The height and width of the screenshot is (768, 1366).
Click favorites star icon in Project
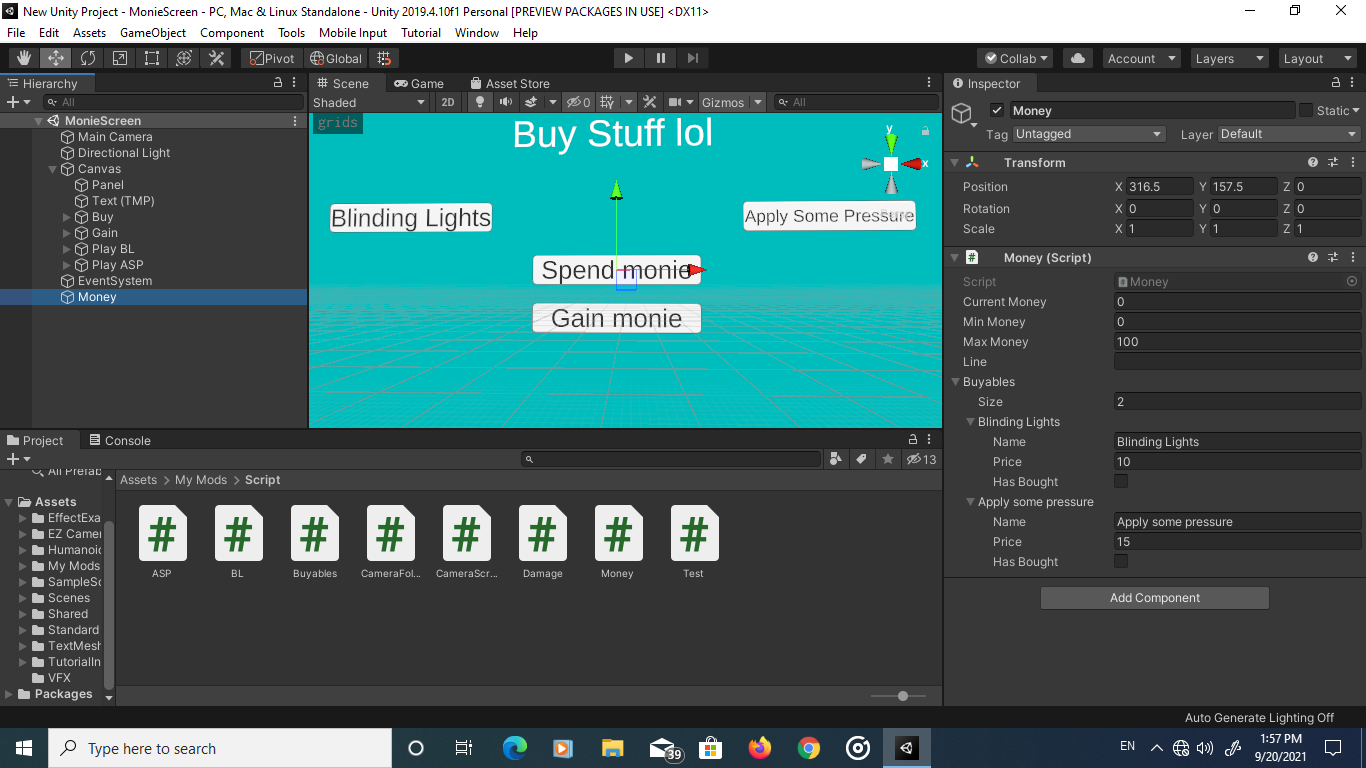(x=887, y=459)
